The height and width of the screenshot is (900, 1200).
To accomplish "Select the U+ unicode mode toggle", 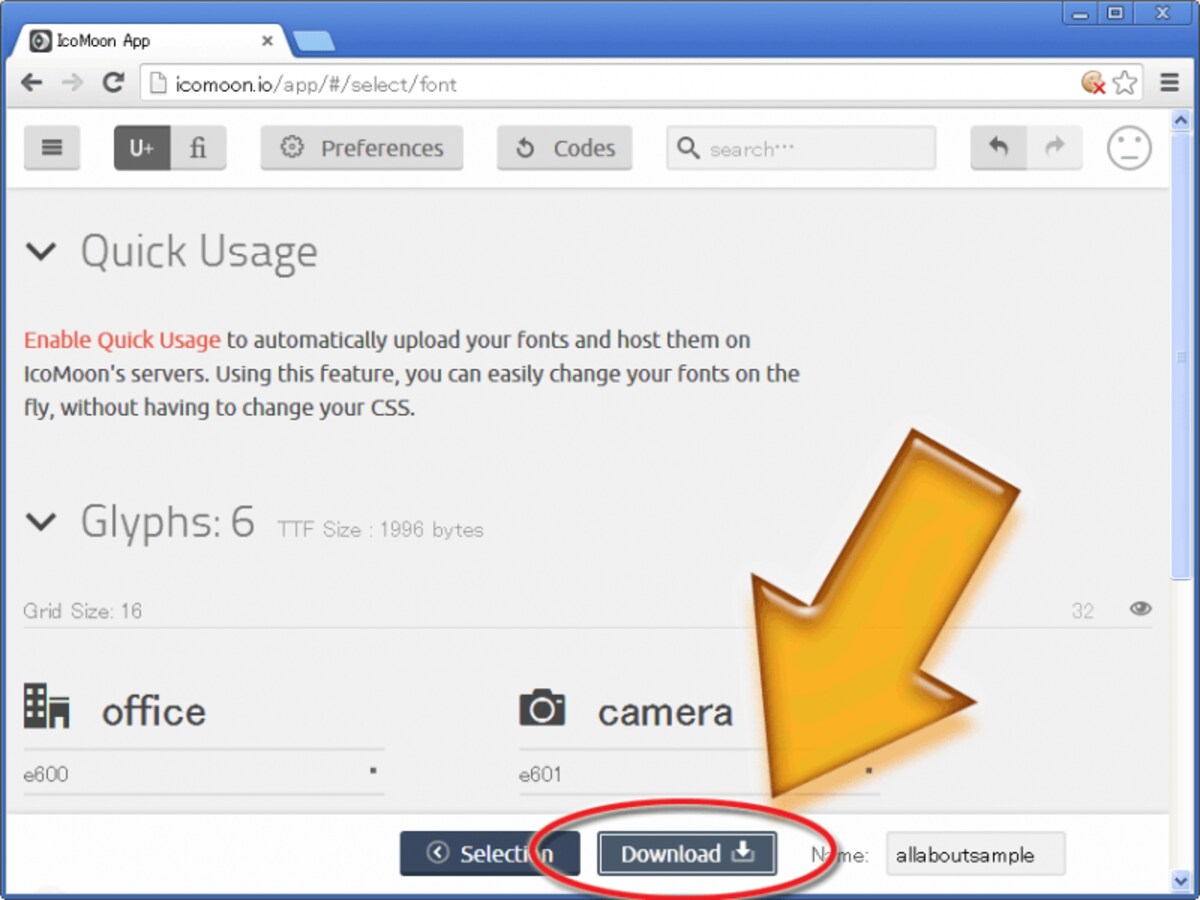I will tap(142, 148).
